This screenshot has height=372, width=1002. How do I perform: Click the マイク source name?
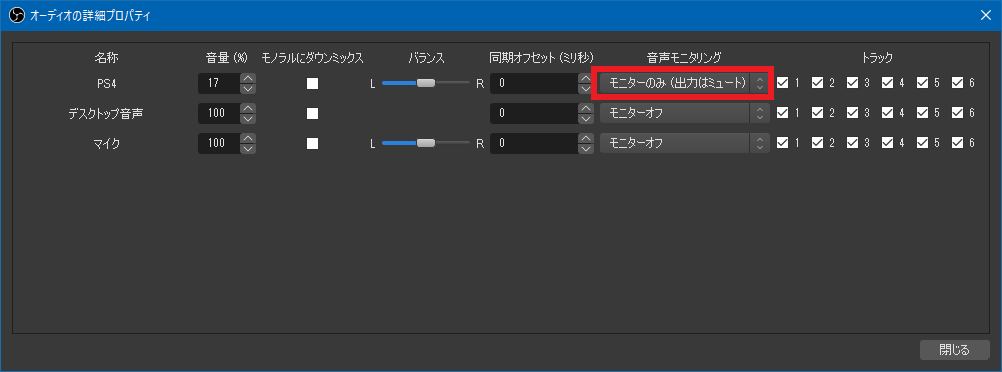point(106,143)
